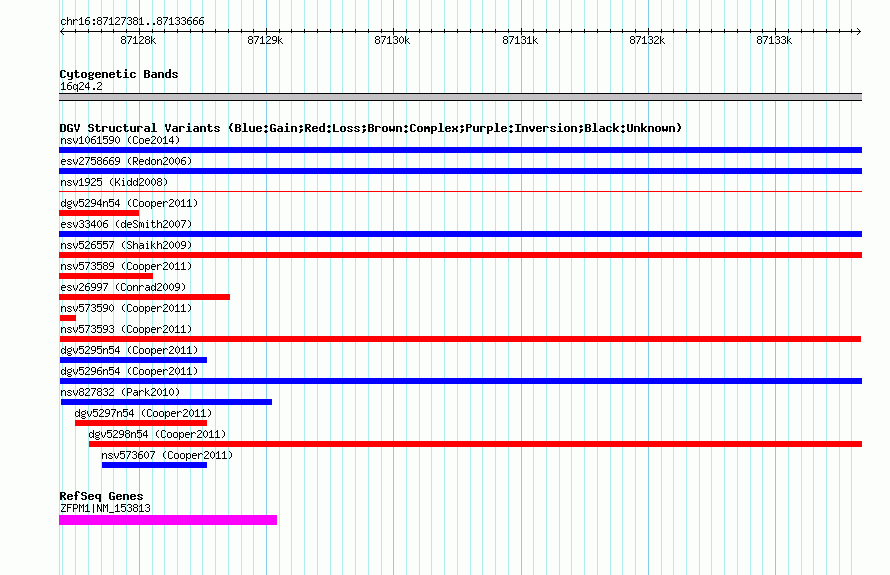Viewport: 890px width, 575px height.
Task: Open the nsv526557 (Shaikh2009) label
Action: tap(126, 245)
